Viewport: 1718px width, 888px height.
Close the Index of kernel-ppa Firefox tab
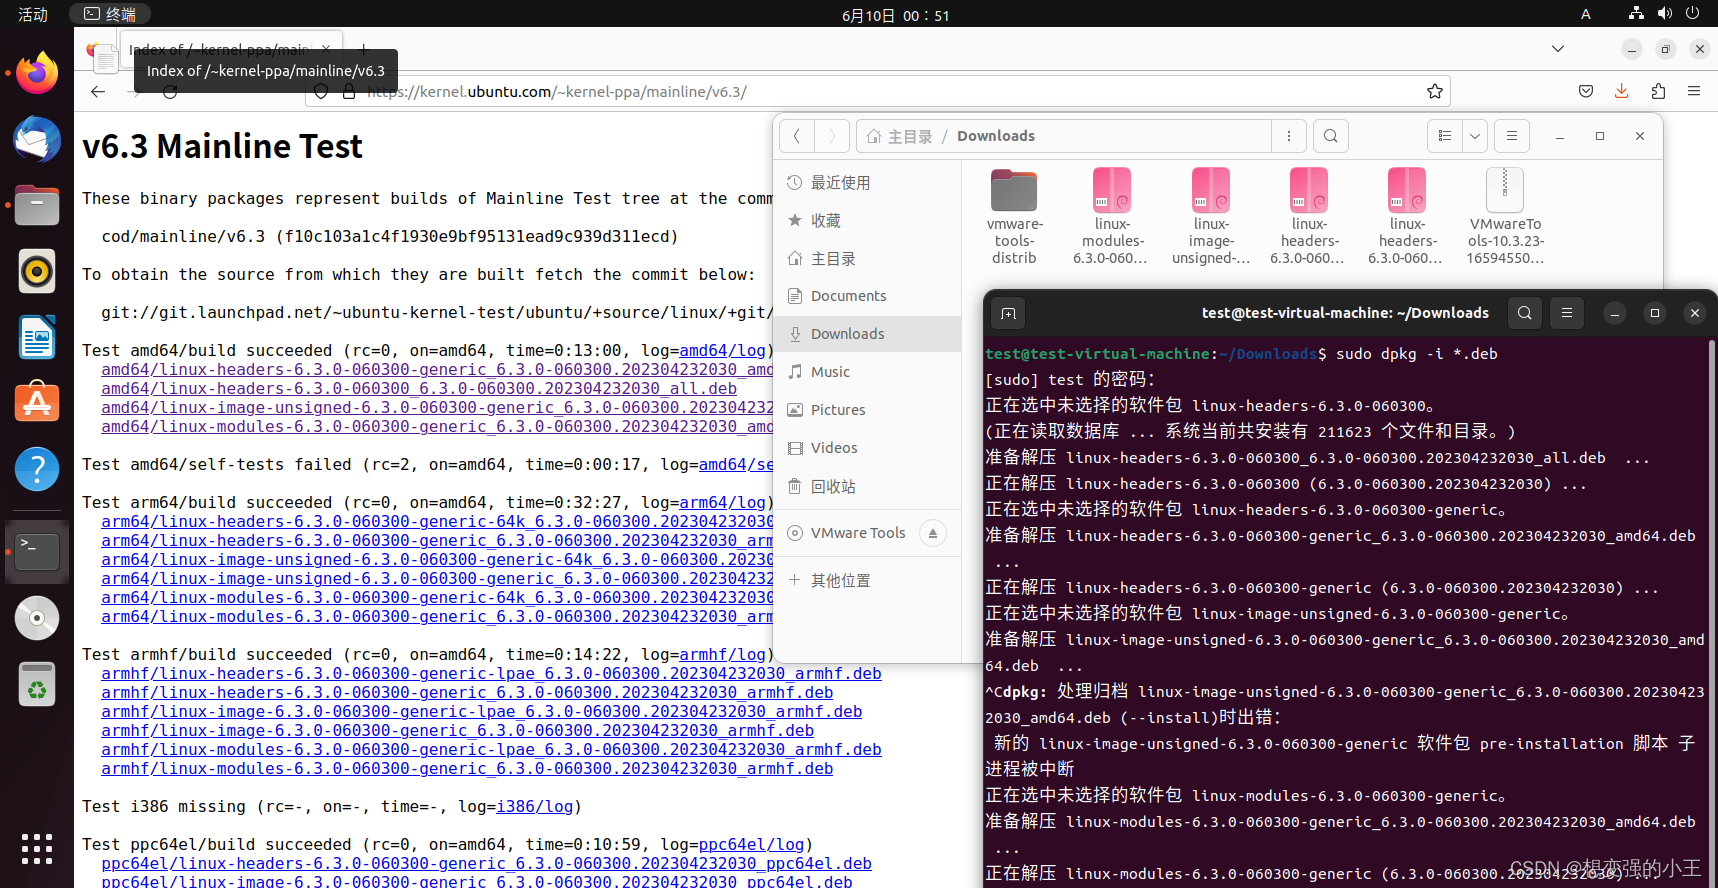point(326,48)
